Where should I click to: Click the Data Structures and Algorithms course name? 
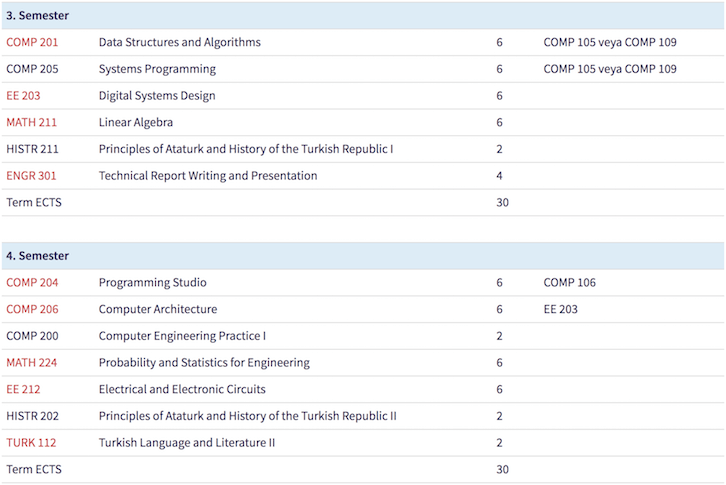(x=179, y=42)
